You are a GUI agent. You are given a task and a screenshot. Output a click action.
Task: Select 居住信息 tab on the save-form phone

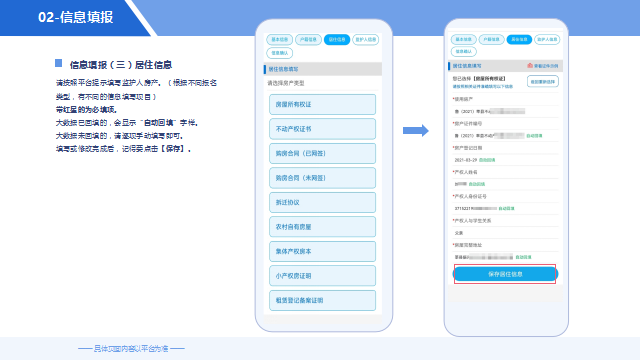tap(519, 40)
